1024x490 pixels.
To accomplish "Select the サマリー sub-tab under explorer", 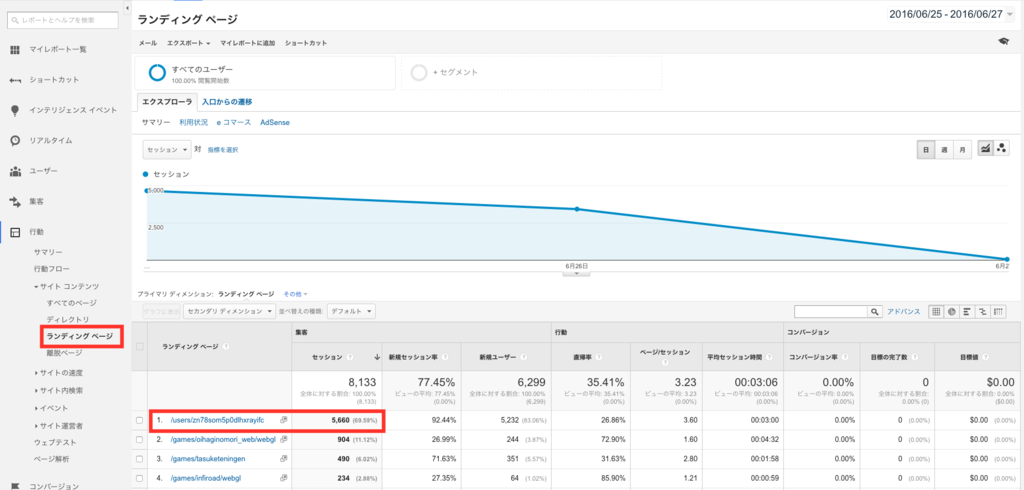I will [155, 122].
